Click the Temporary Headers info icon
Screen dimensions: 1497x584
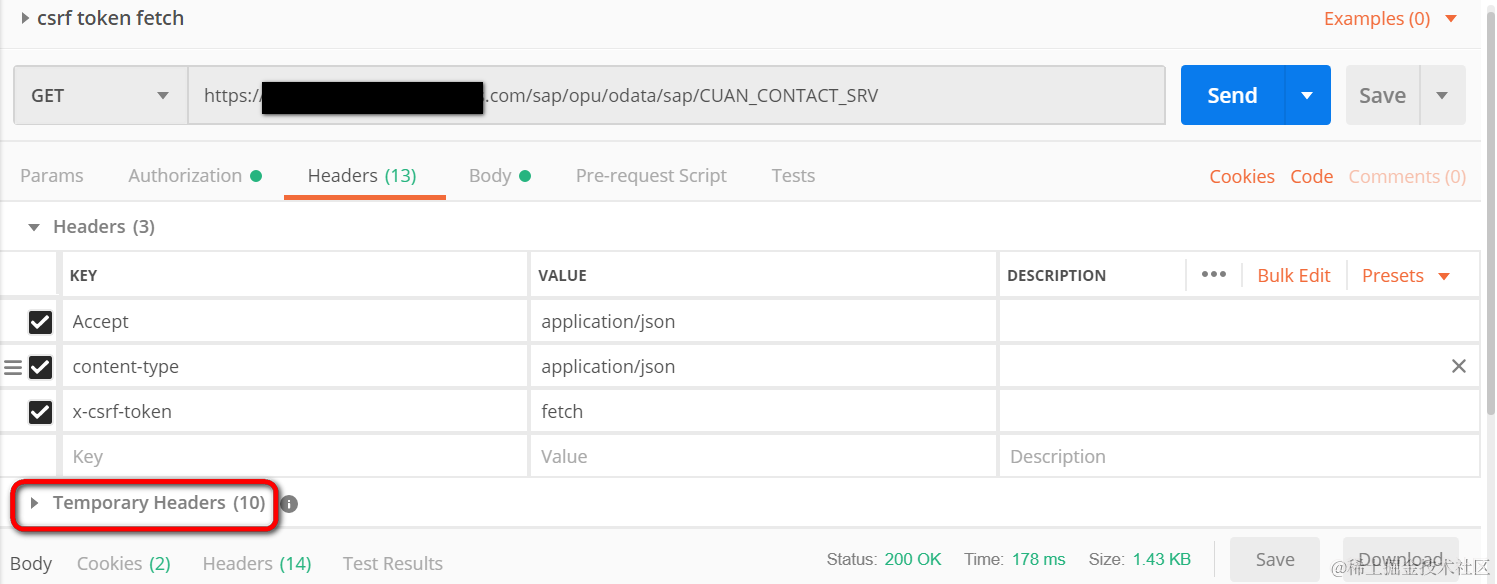[x=289, y=504]
